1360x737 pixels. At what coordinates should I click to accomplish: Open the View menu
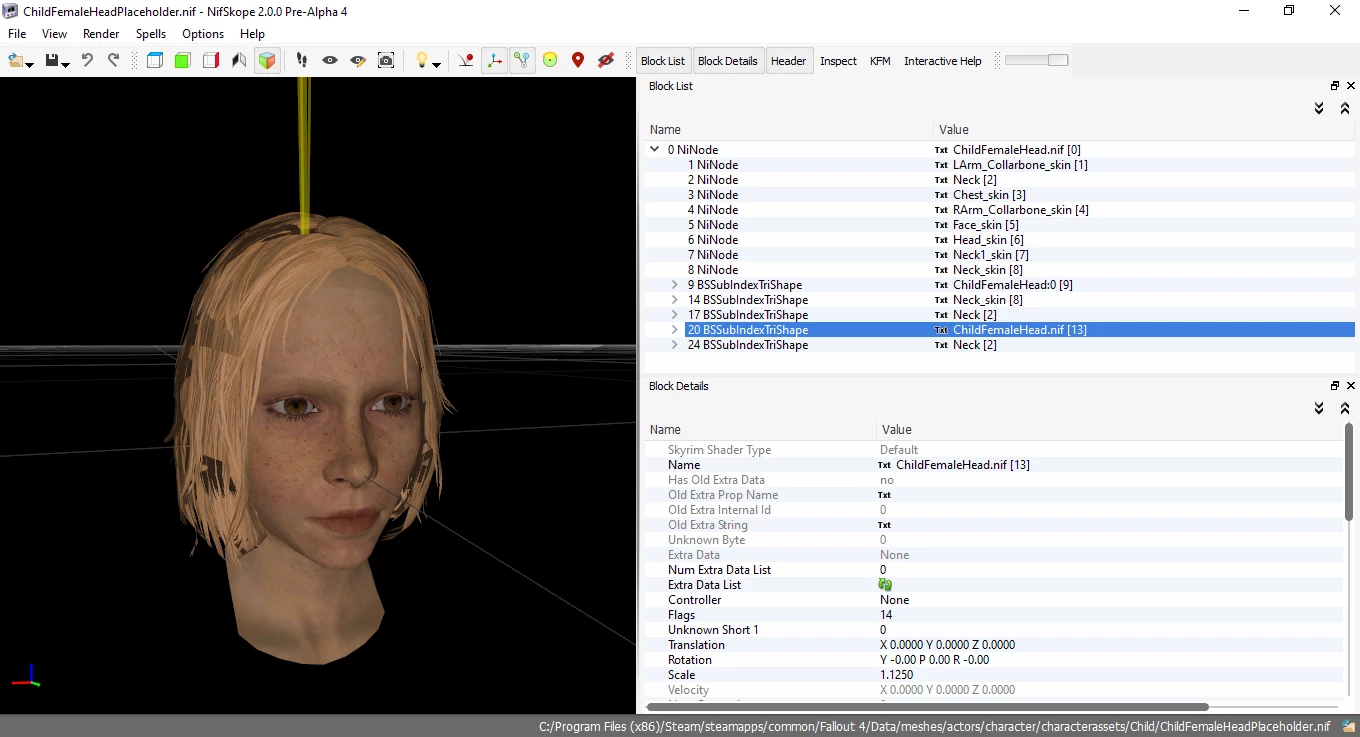coord(55,34)
